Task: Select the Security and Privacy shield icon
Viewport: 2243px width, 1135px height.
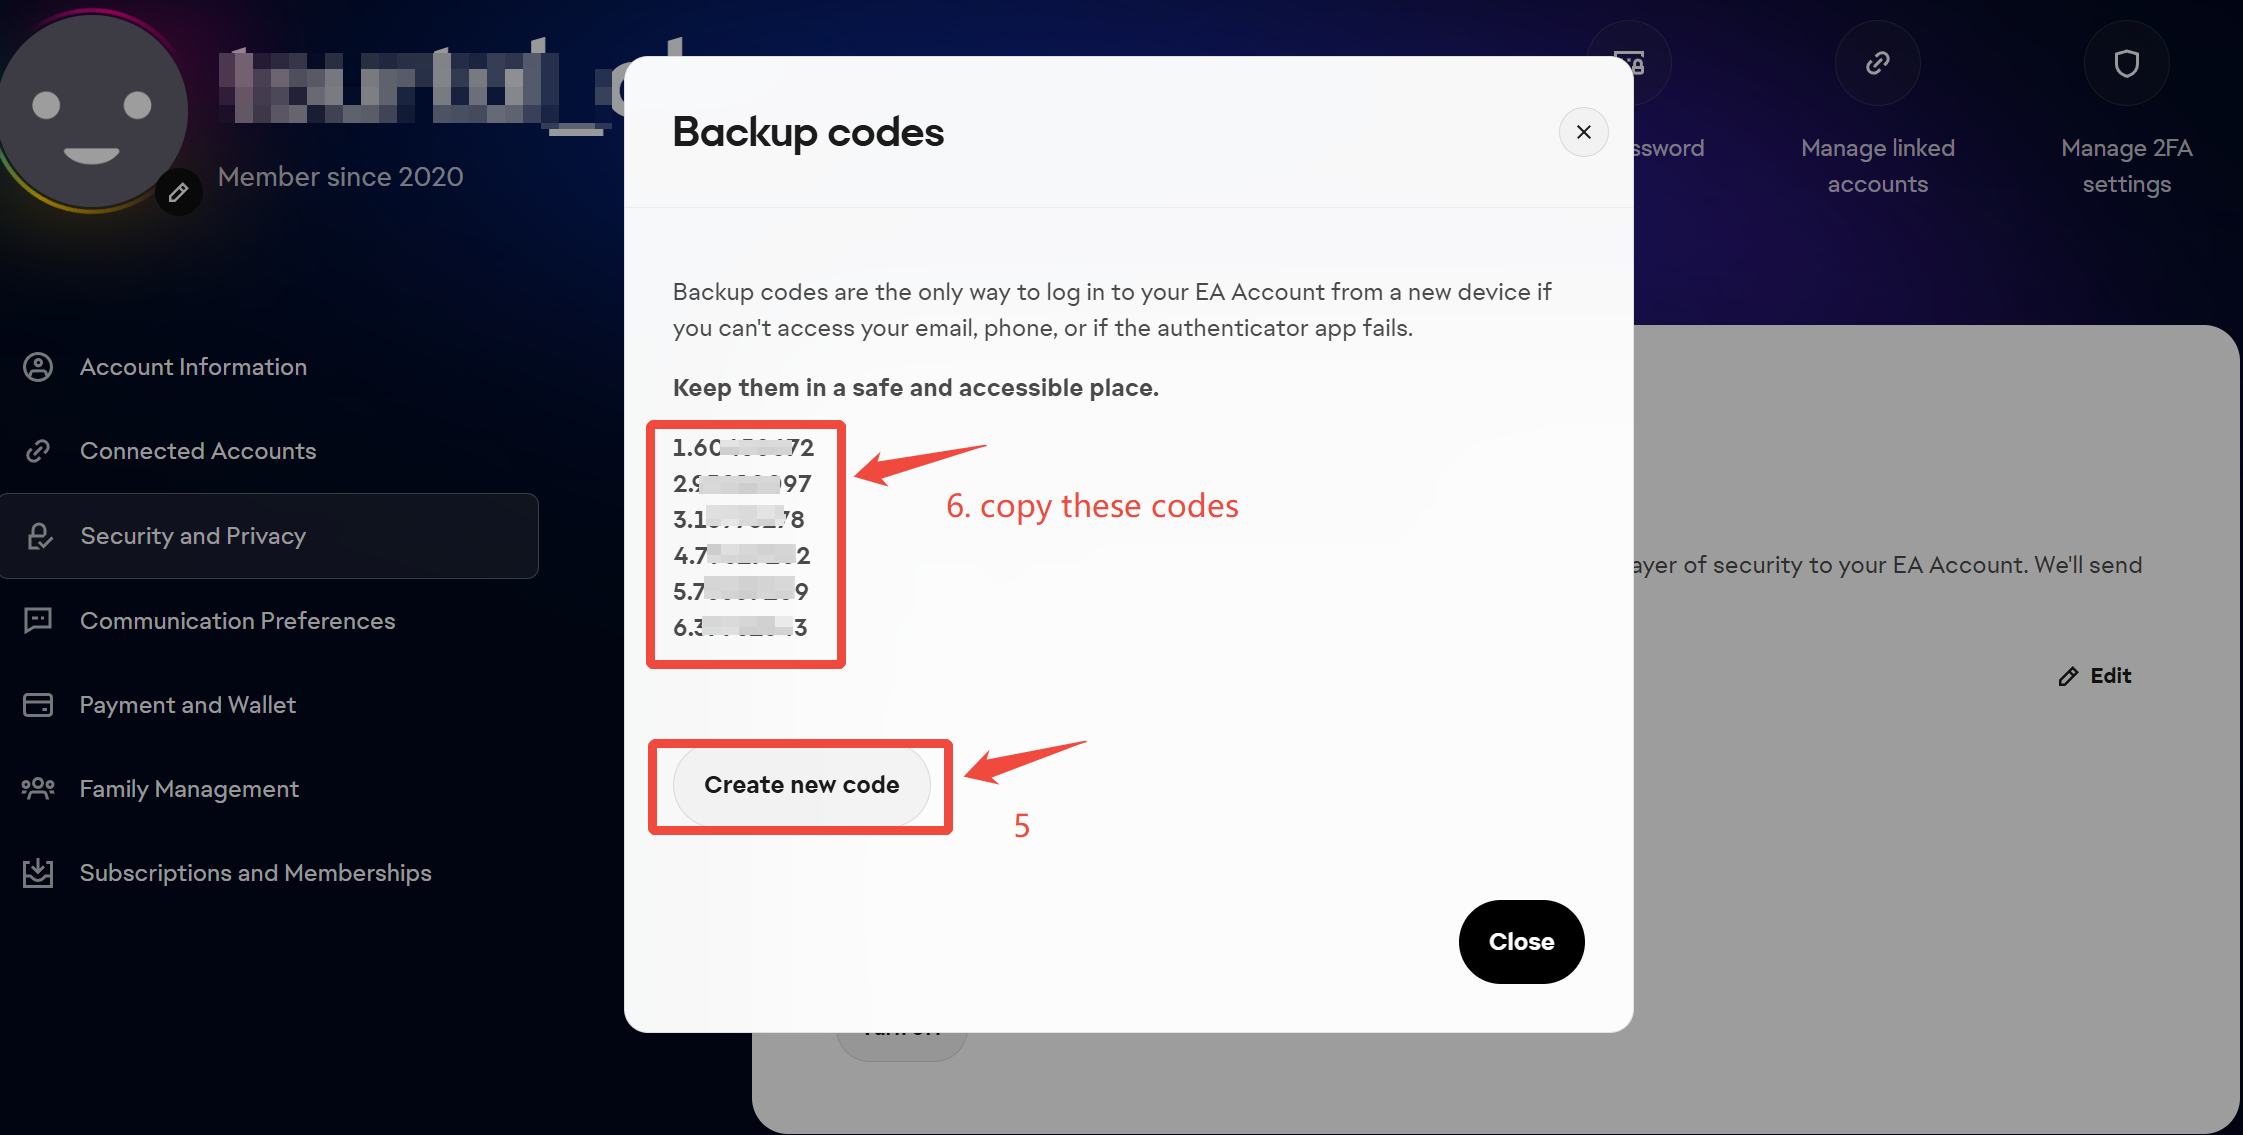Action: (x=39, y=536)
